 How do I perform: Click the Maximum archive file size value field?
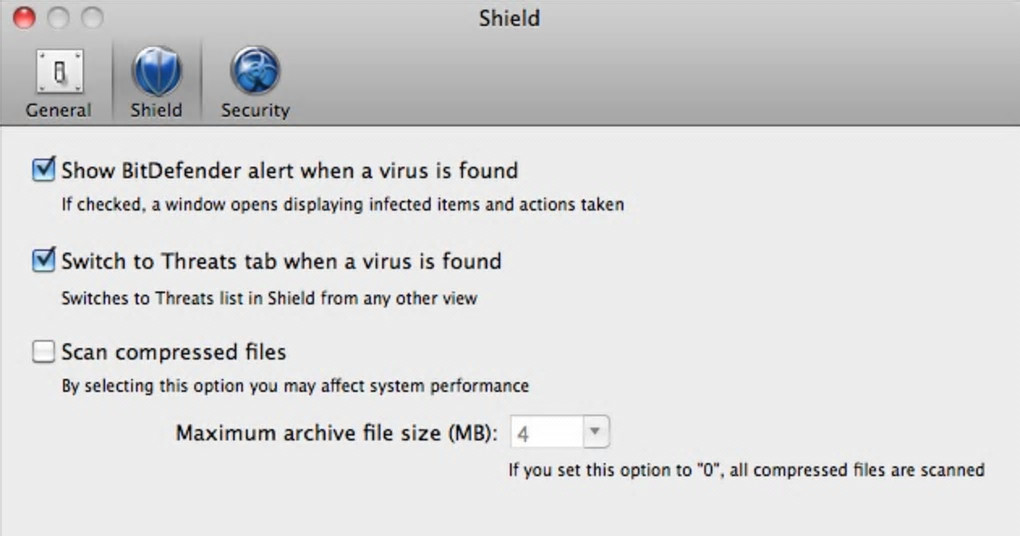tap(547, 434)
